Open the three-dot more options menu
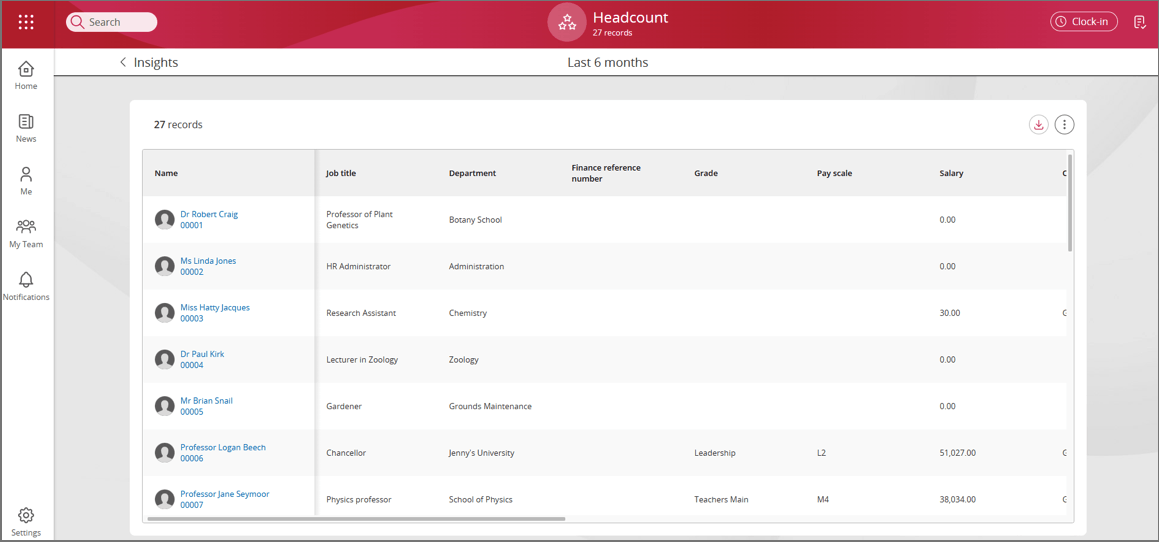This screenshot has width=1159, height=542. pos(1064,125)
